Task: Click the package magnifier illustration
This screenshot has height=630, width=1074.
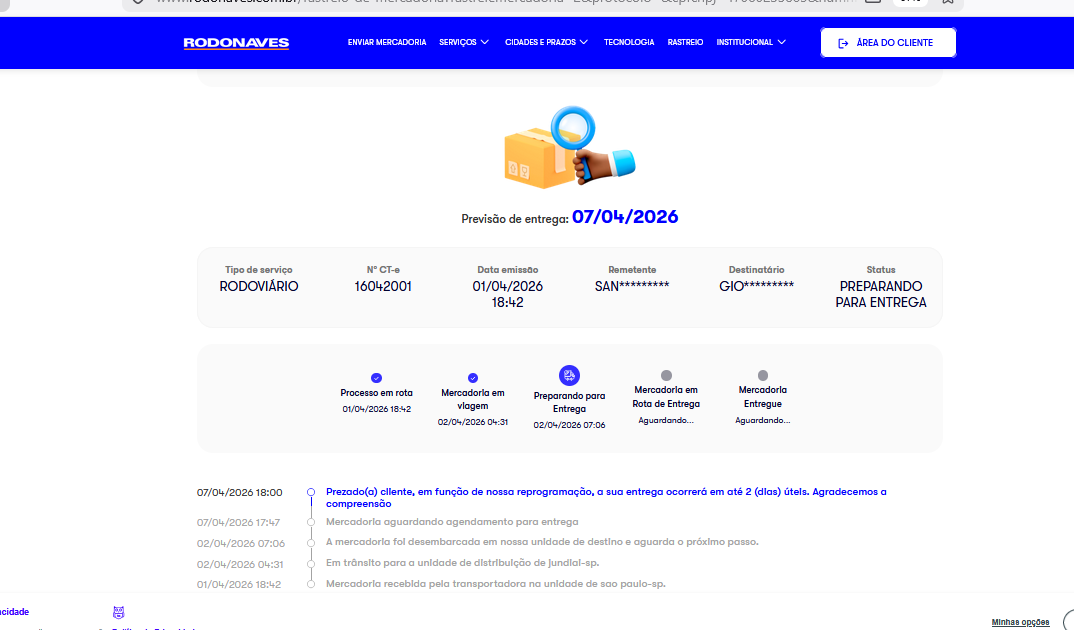Action: 569,148
